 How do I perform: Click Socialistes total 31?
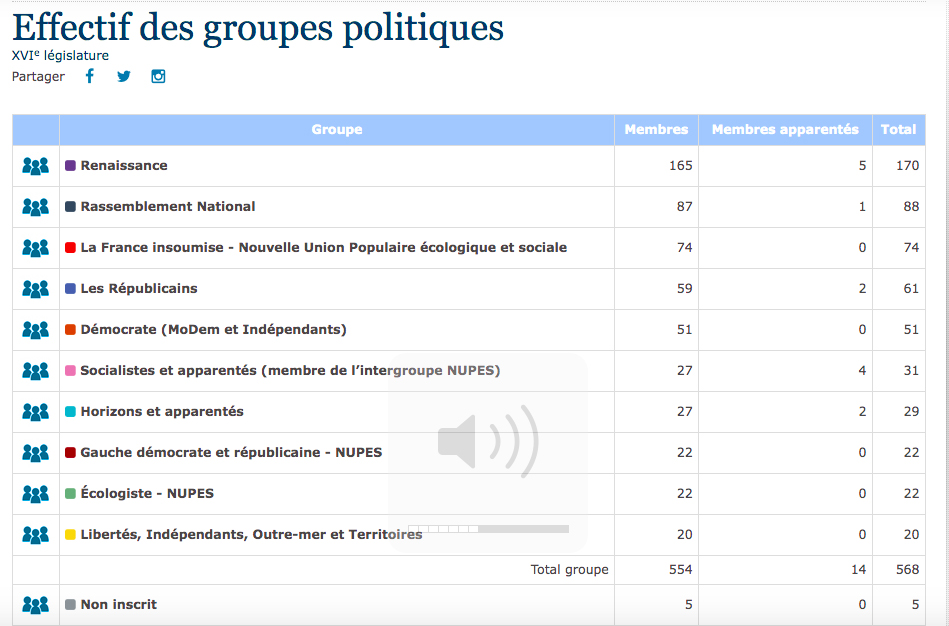click(x=911, y=371)
